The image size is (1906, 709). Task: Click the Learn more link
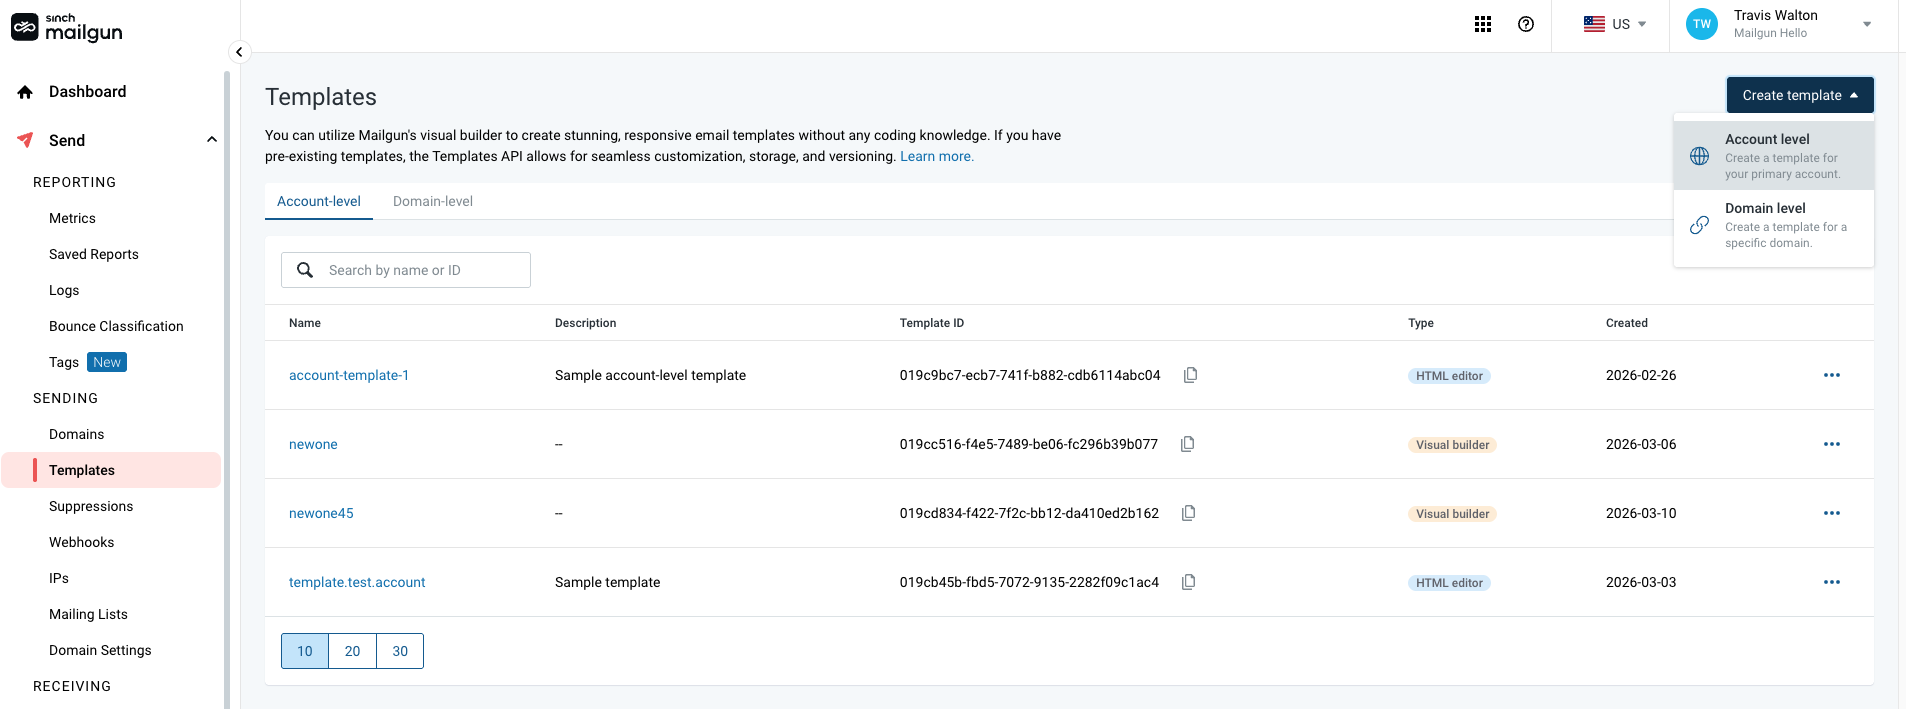pyautogui.click(x=936, y=156)
